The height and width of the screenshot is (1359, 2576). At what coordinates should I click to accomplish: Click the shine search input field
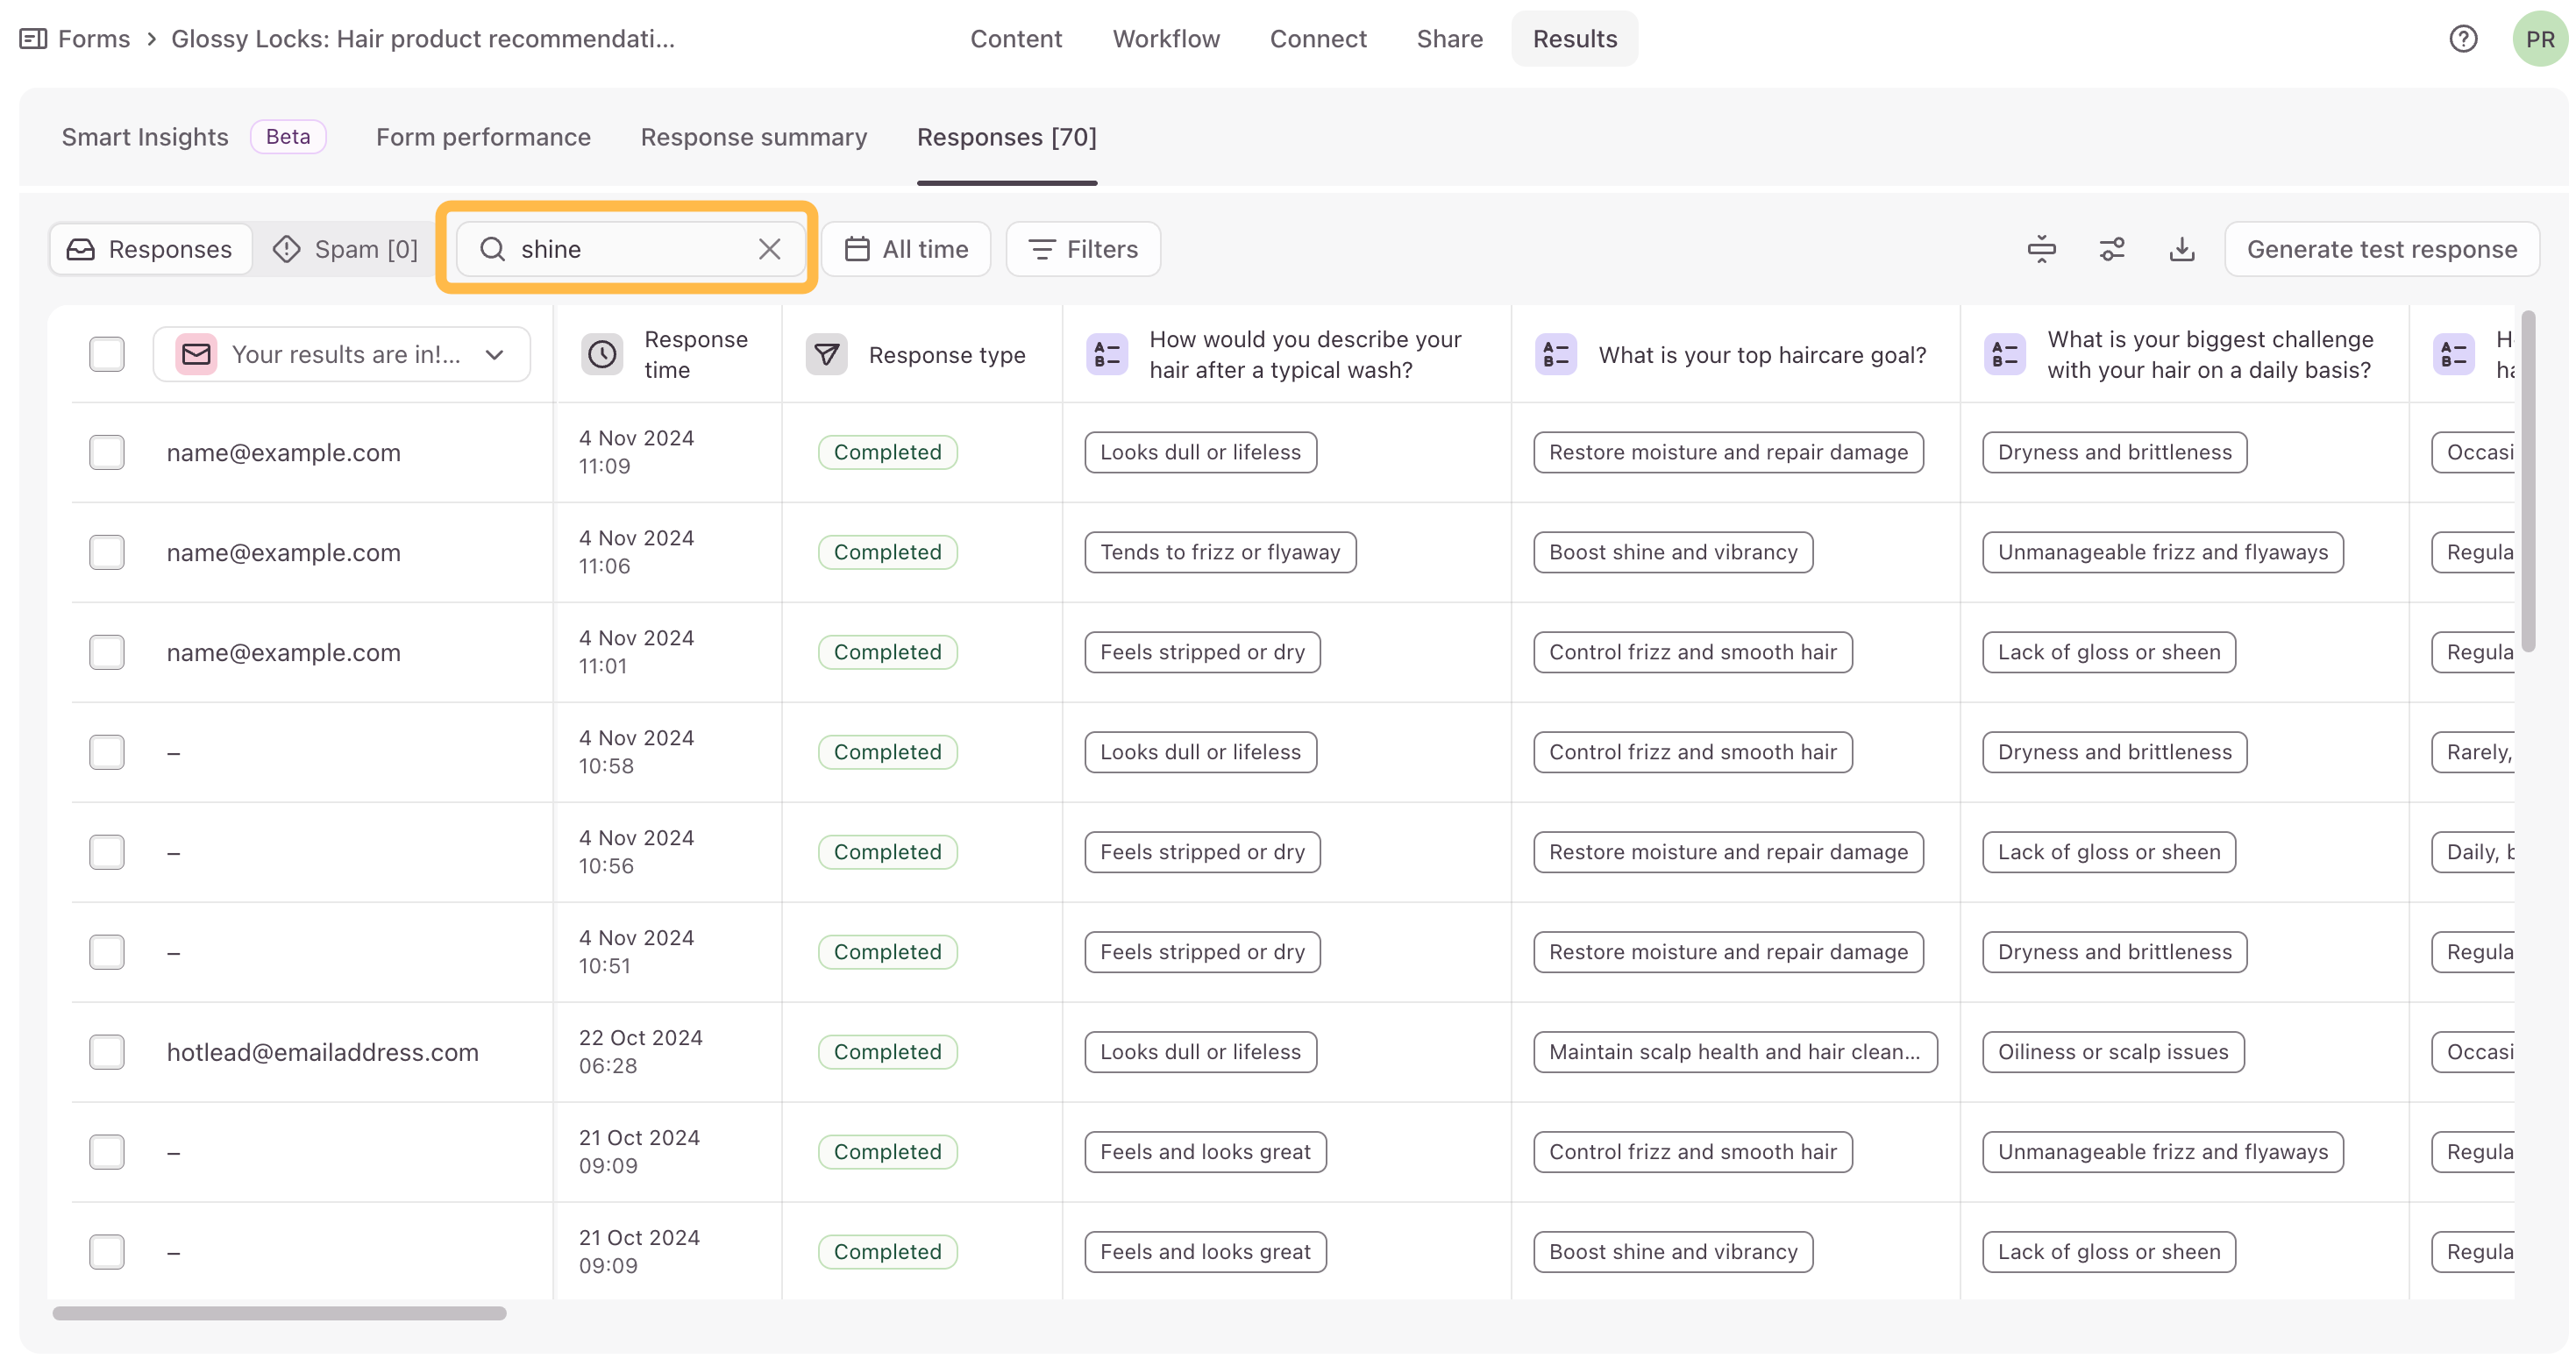coord(631,249)
